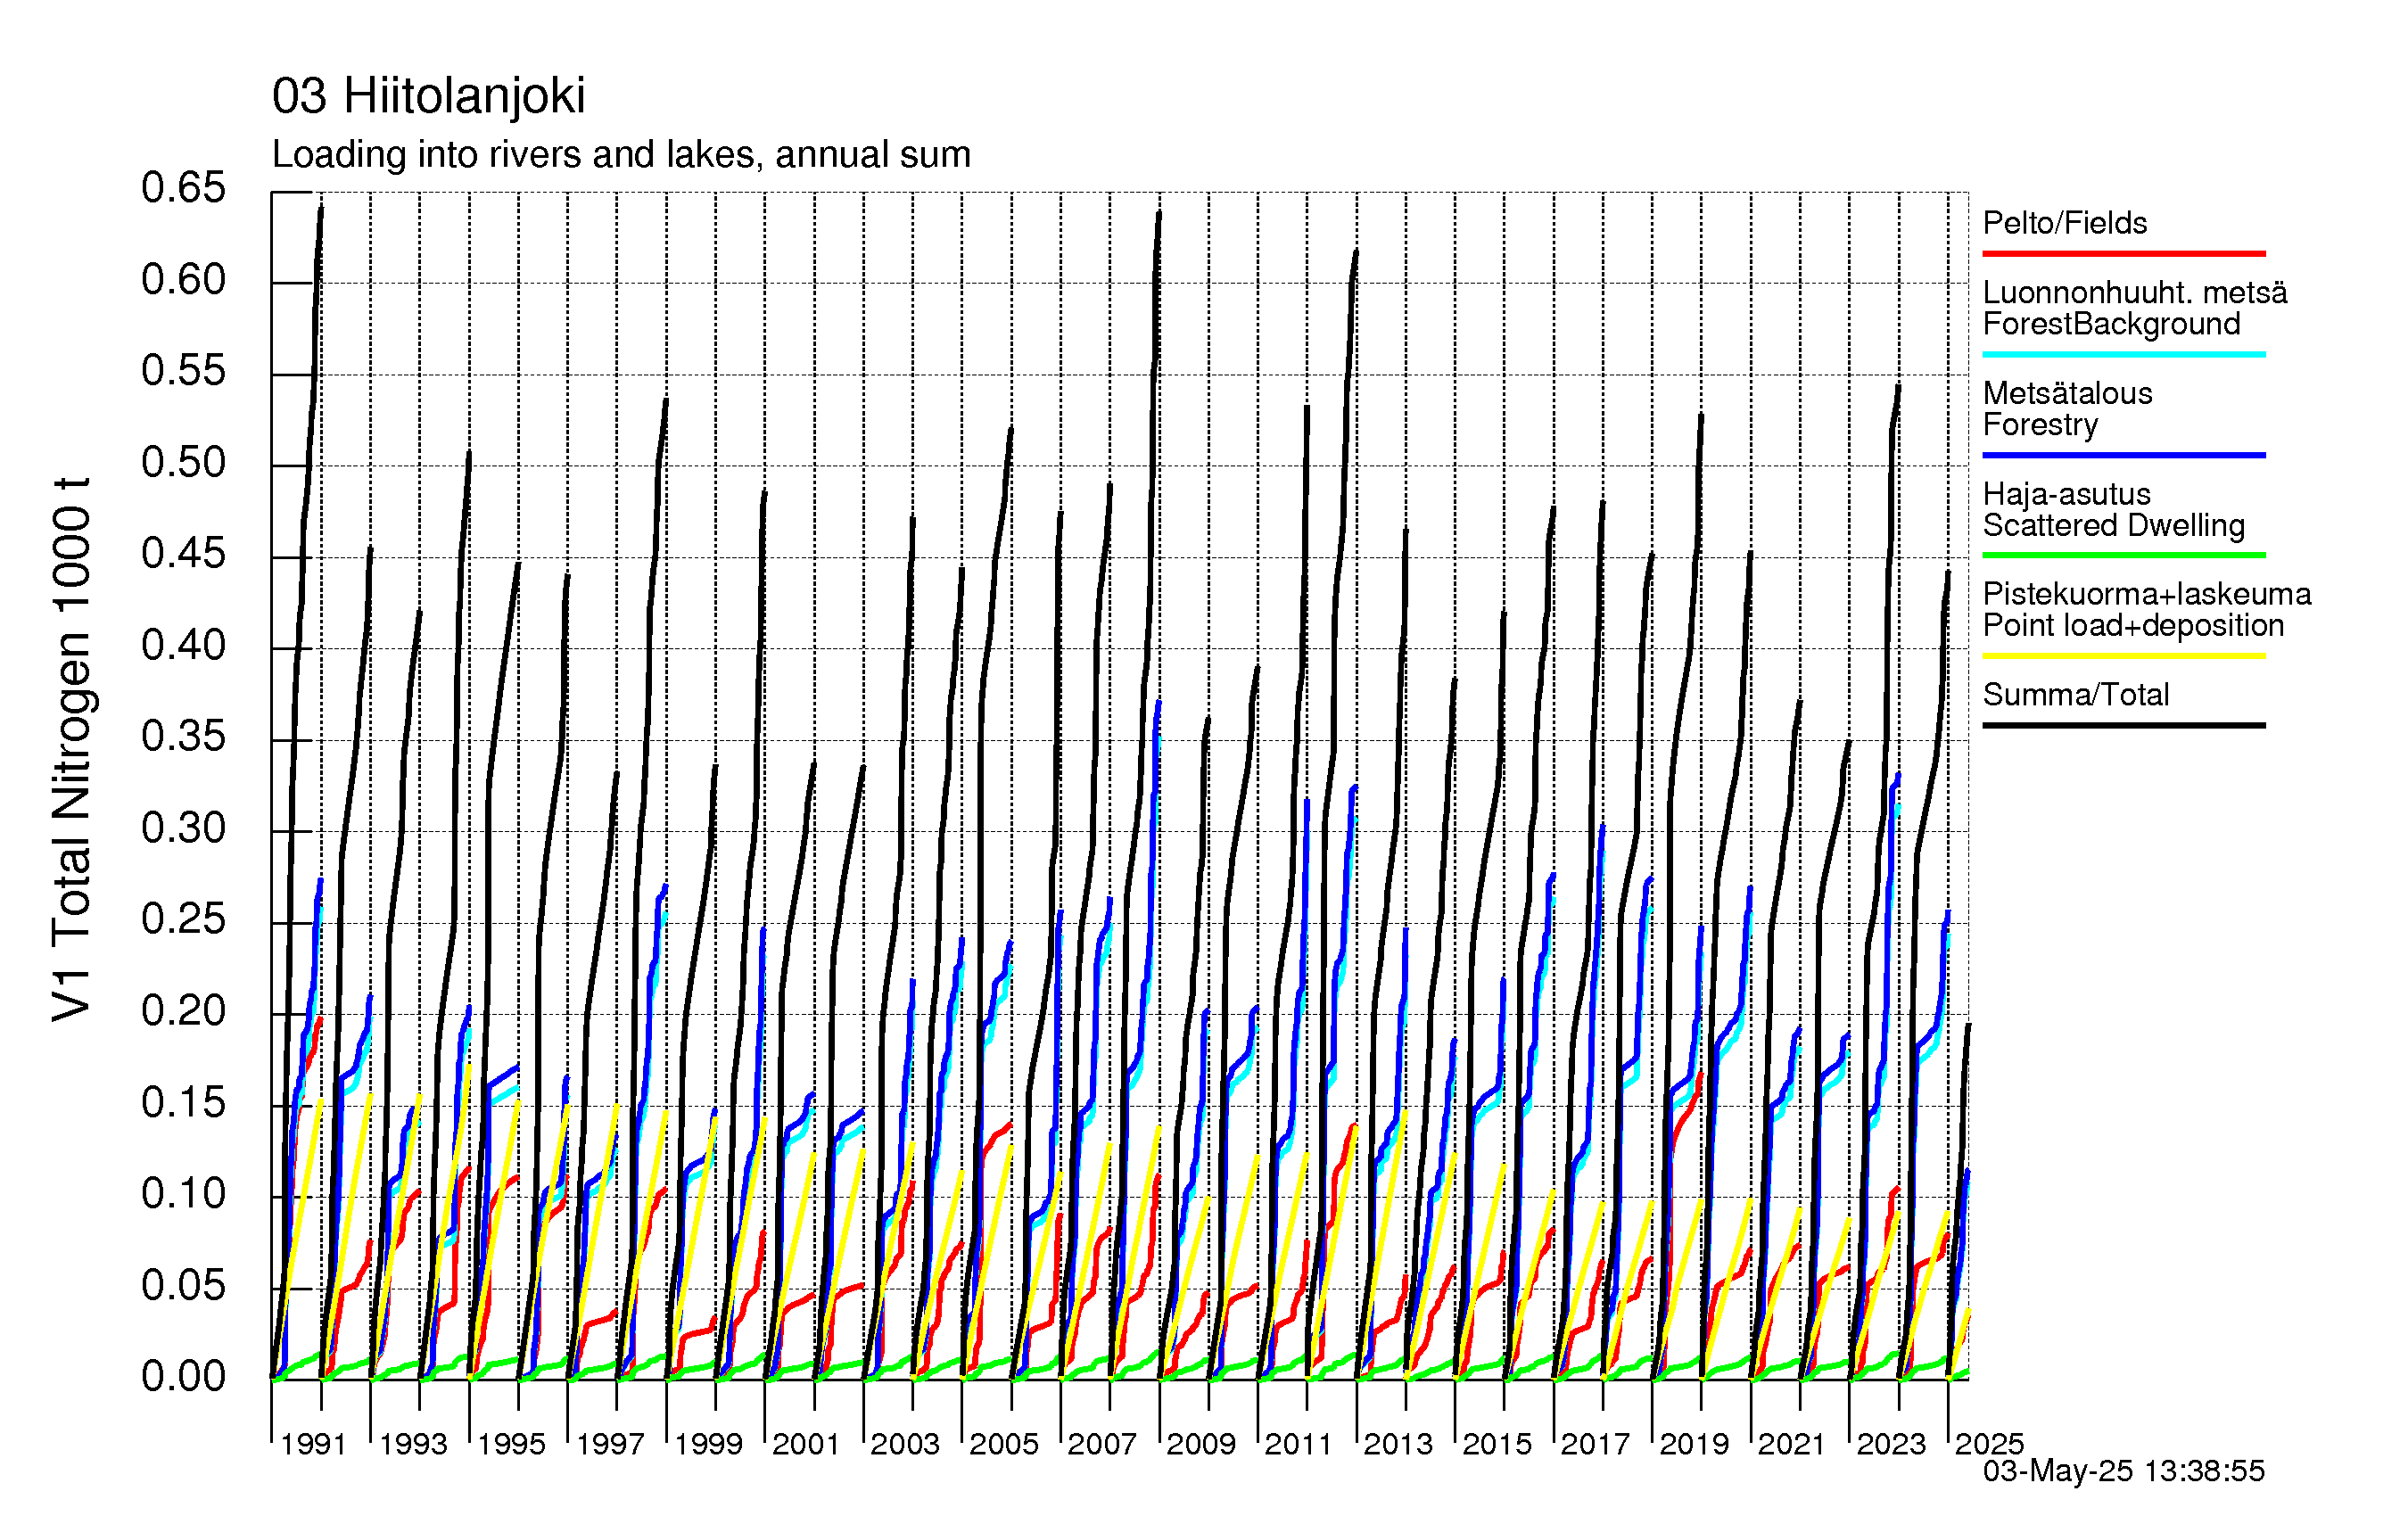Viewport: 2408px width, 1516px height.
Task: Select the 'Scattered Dwelling' legend label
Action: 2114,525
